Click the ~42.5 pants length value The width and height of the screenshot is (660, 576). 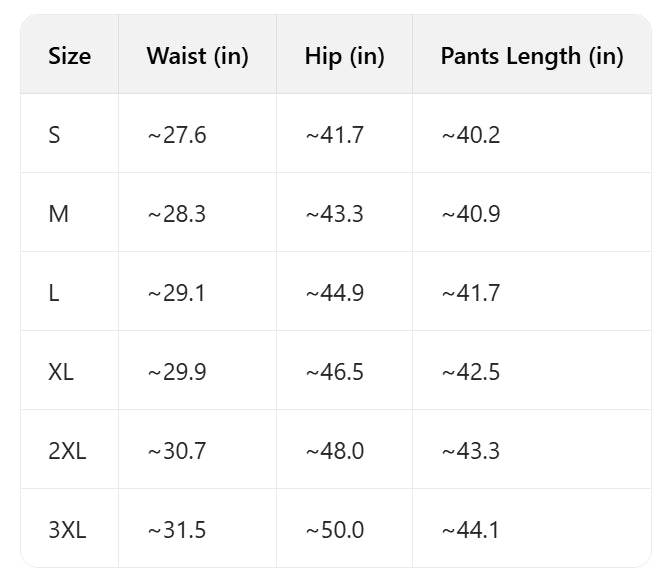(470, 372)
